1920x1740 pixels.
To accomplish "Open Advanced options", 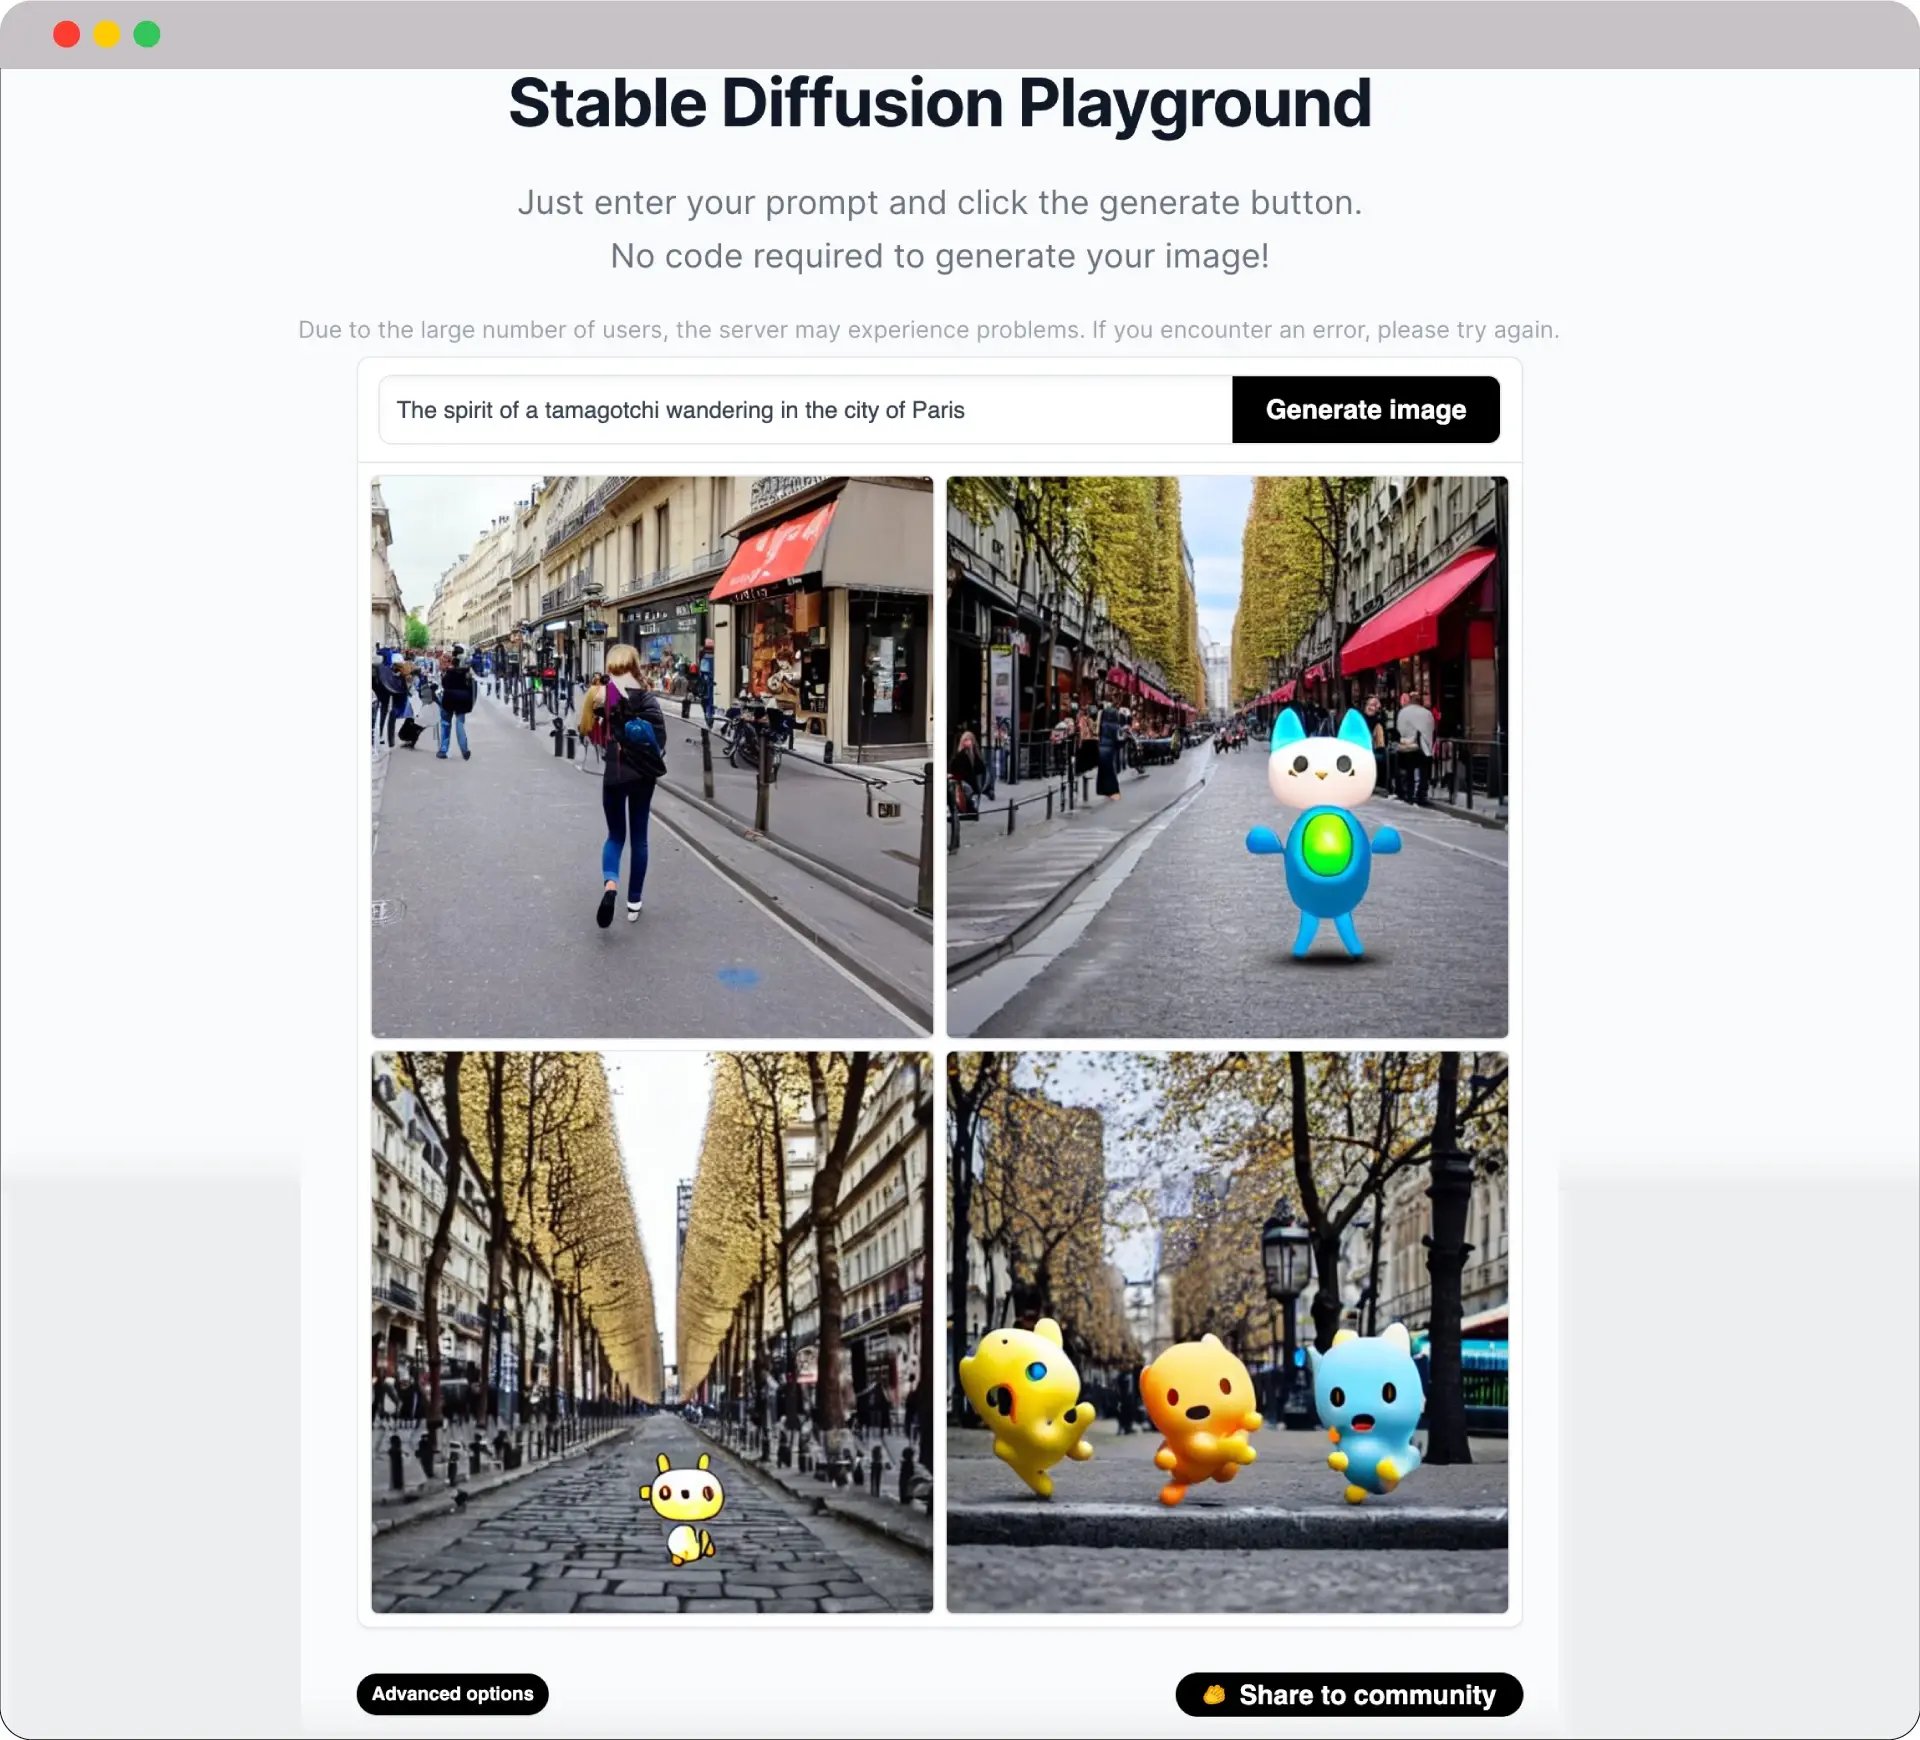I will click(452, 1694).
